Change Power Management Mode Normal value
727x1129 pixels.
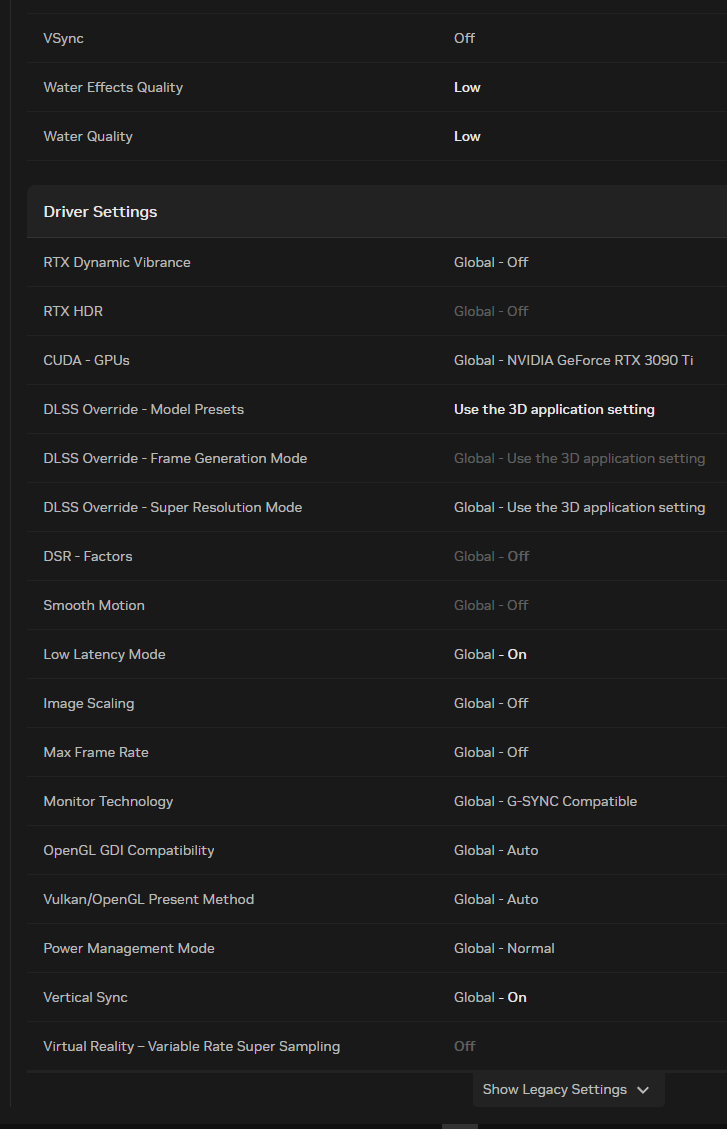point(504,948)
